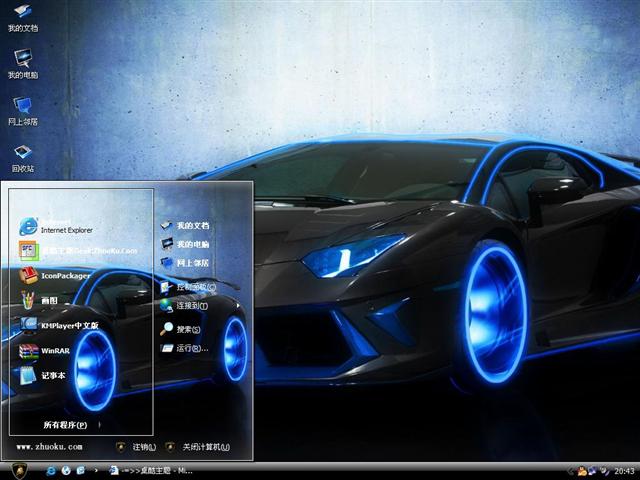Open 回收站 recycle bin on desktop
The height and width of the screenshot is (480, 640).
pyautogui.click(x=23, y=158)
